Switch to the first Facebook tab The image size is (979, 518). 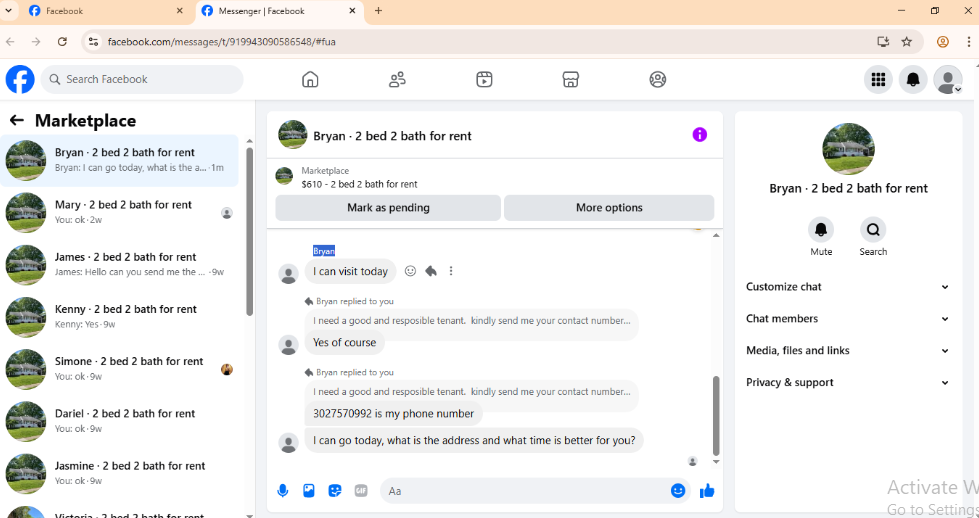tap(103, 11)
